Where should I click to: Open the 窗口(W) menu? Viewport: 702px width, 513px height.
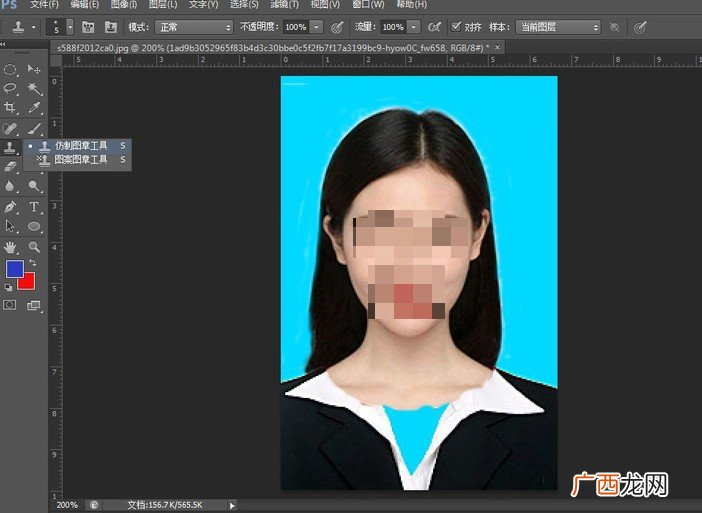pyautogui.click(x=368, y=4)
